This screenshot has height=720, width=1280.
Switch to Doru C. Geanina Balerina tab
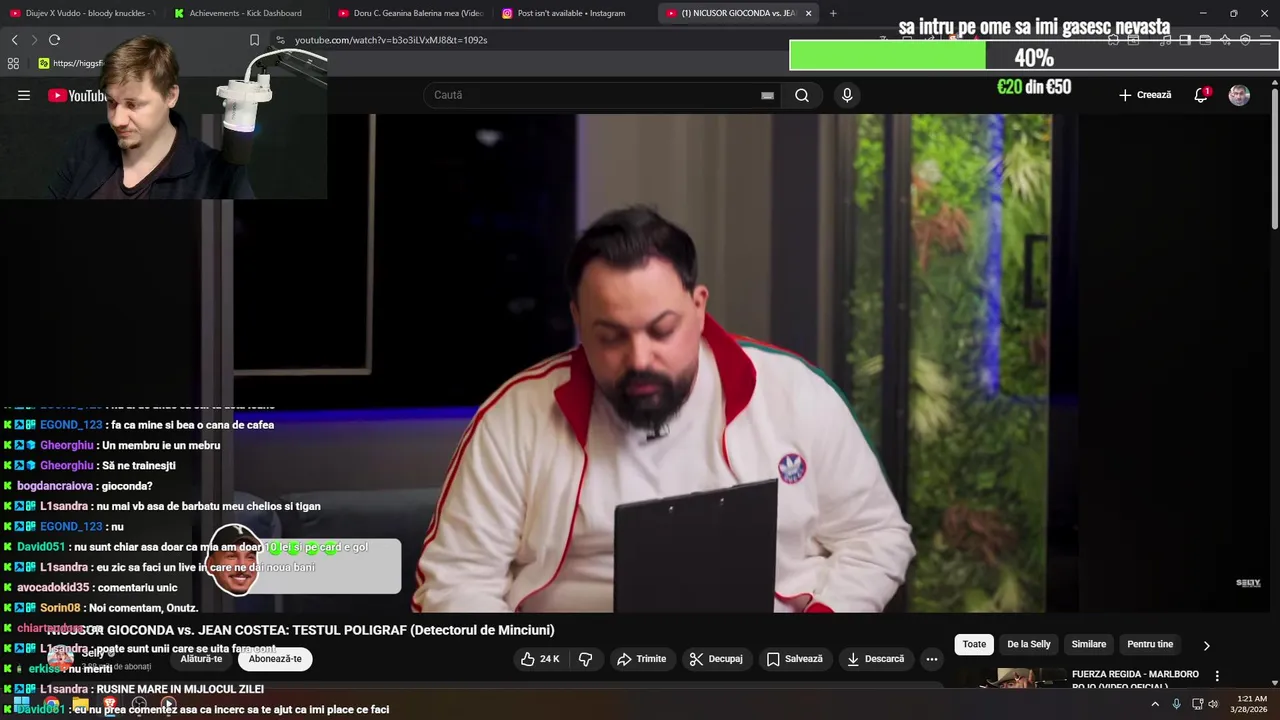tap(410, 13)
